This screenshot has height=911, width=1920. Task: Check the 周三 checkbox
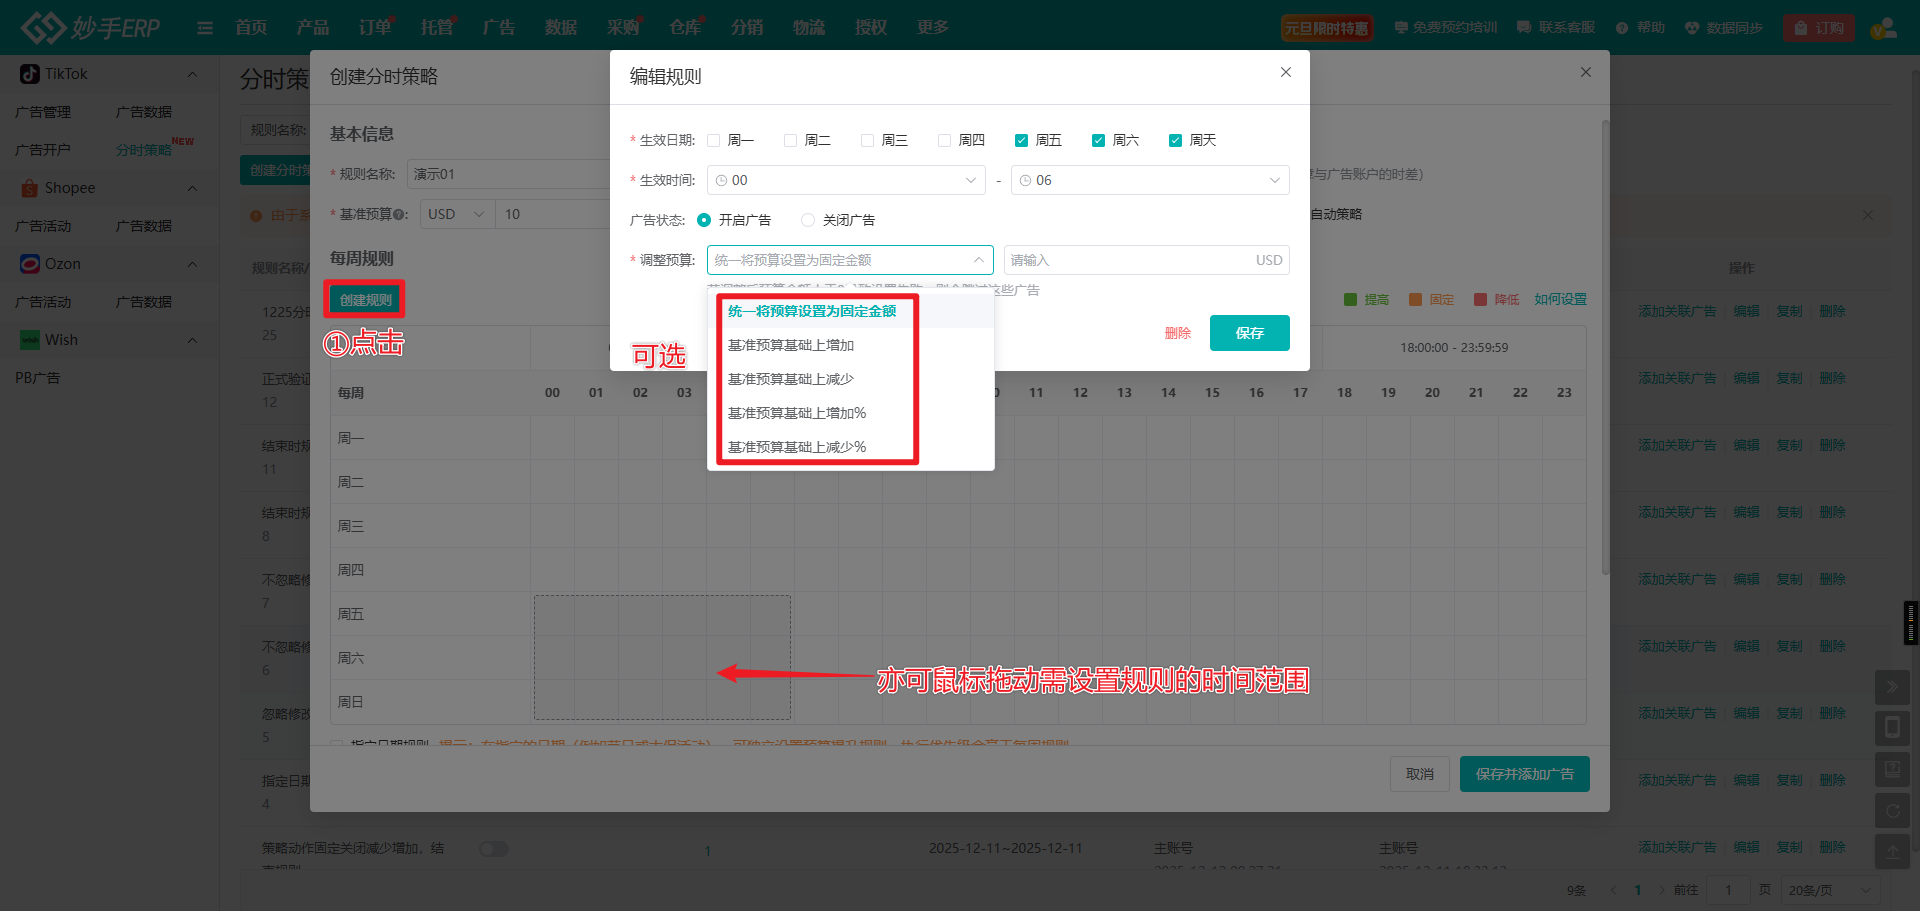click(x=868, y=141)
